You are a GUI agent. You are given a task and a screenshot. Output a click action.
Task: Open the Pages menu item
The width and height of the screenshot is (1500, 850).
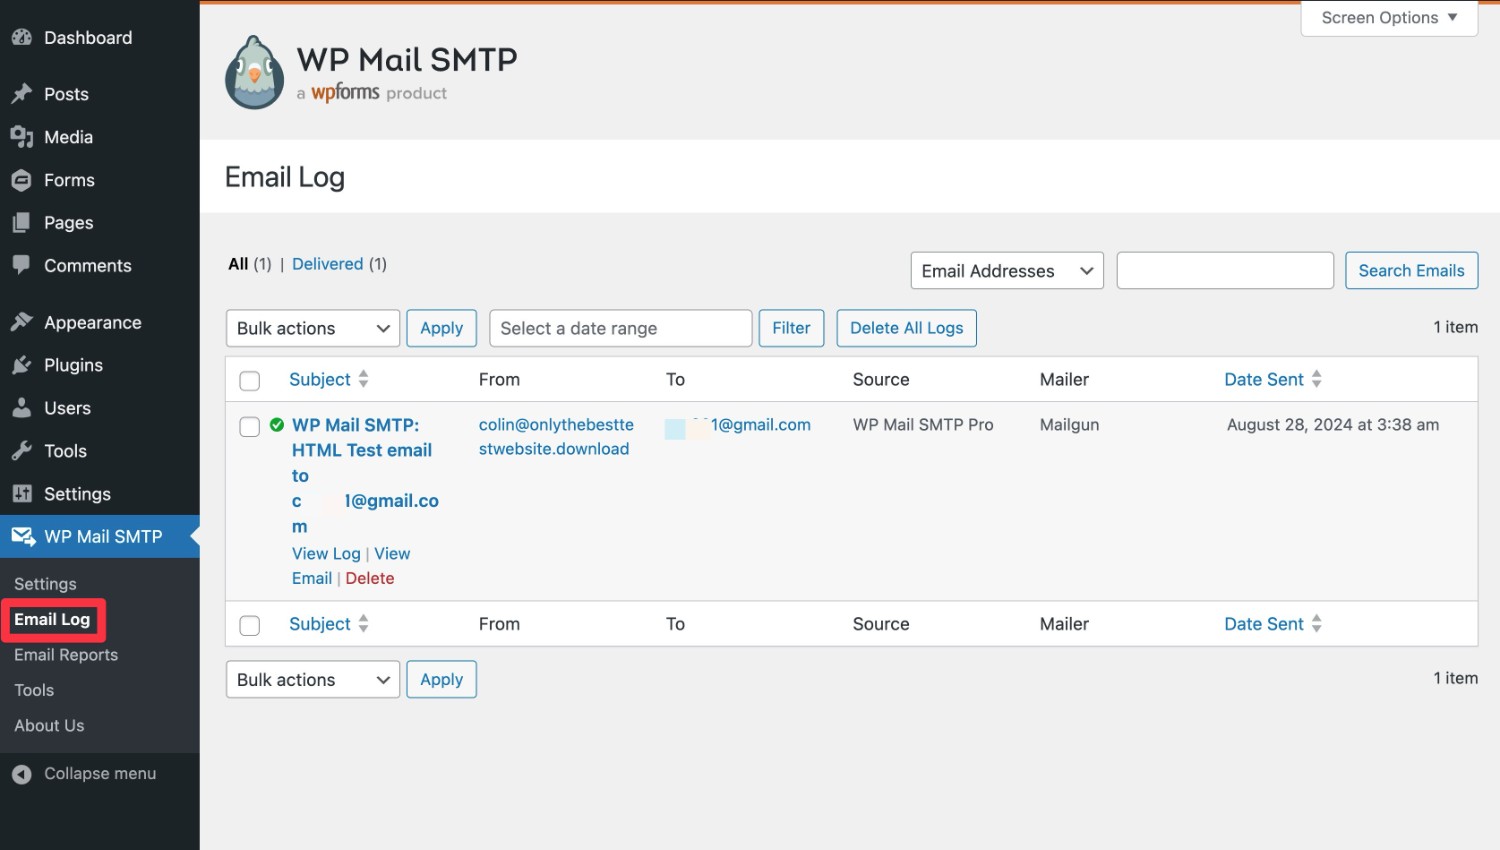click(68, 223)
